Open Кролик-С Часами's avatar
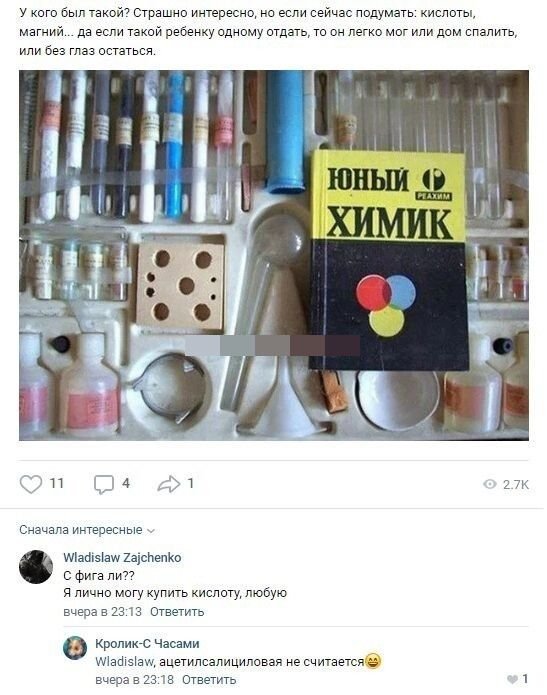 [75, 648]
